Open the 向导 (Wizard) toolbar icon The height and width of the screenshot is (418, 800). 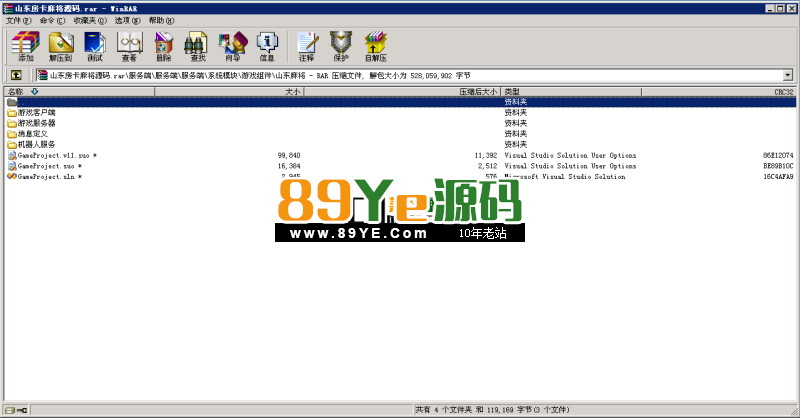pyautogui.click(x=233, y=46)
